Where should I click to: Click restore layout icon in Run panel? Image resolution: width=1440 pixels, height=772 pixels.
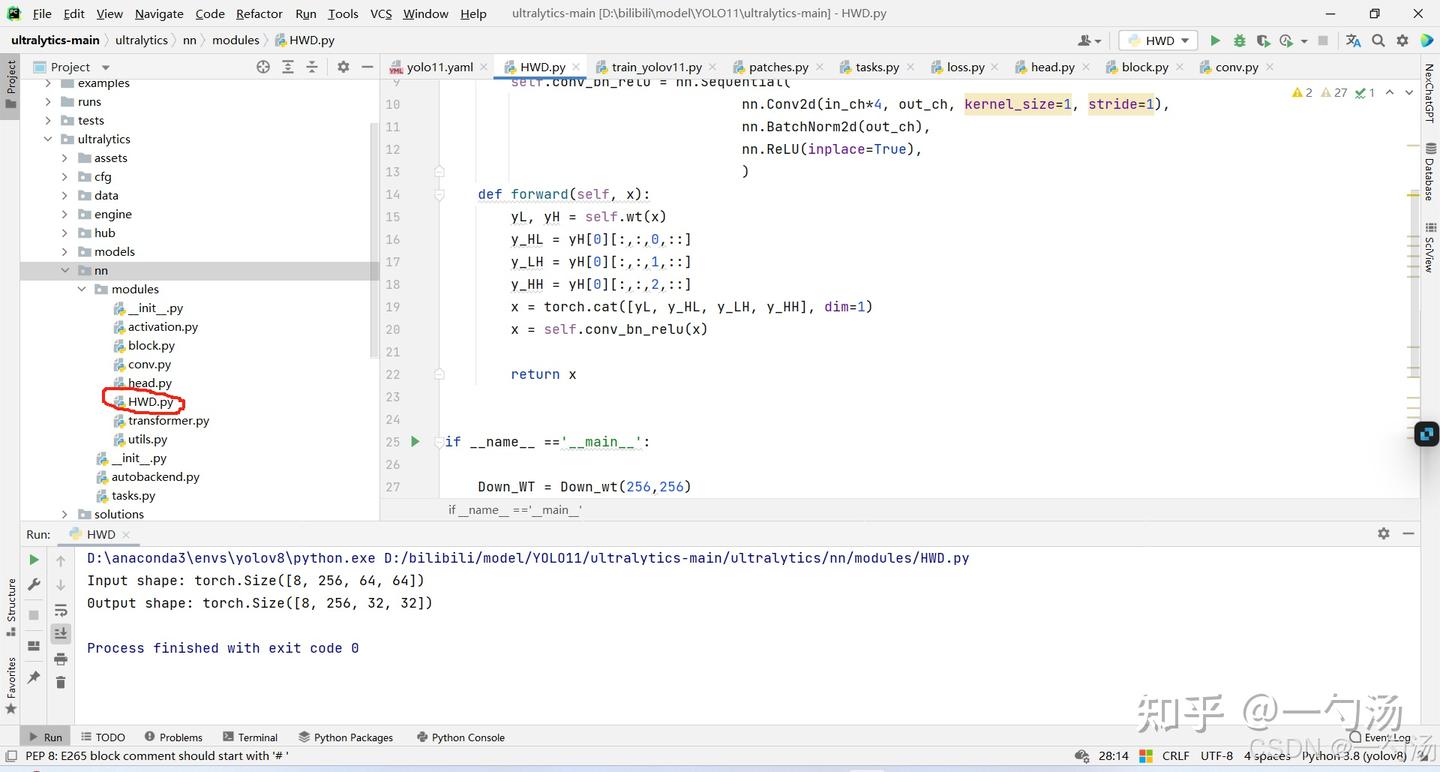[x=34, y=645]
